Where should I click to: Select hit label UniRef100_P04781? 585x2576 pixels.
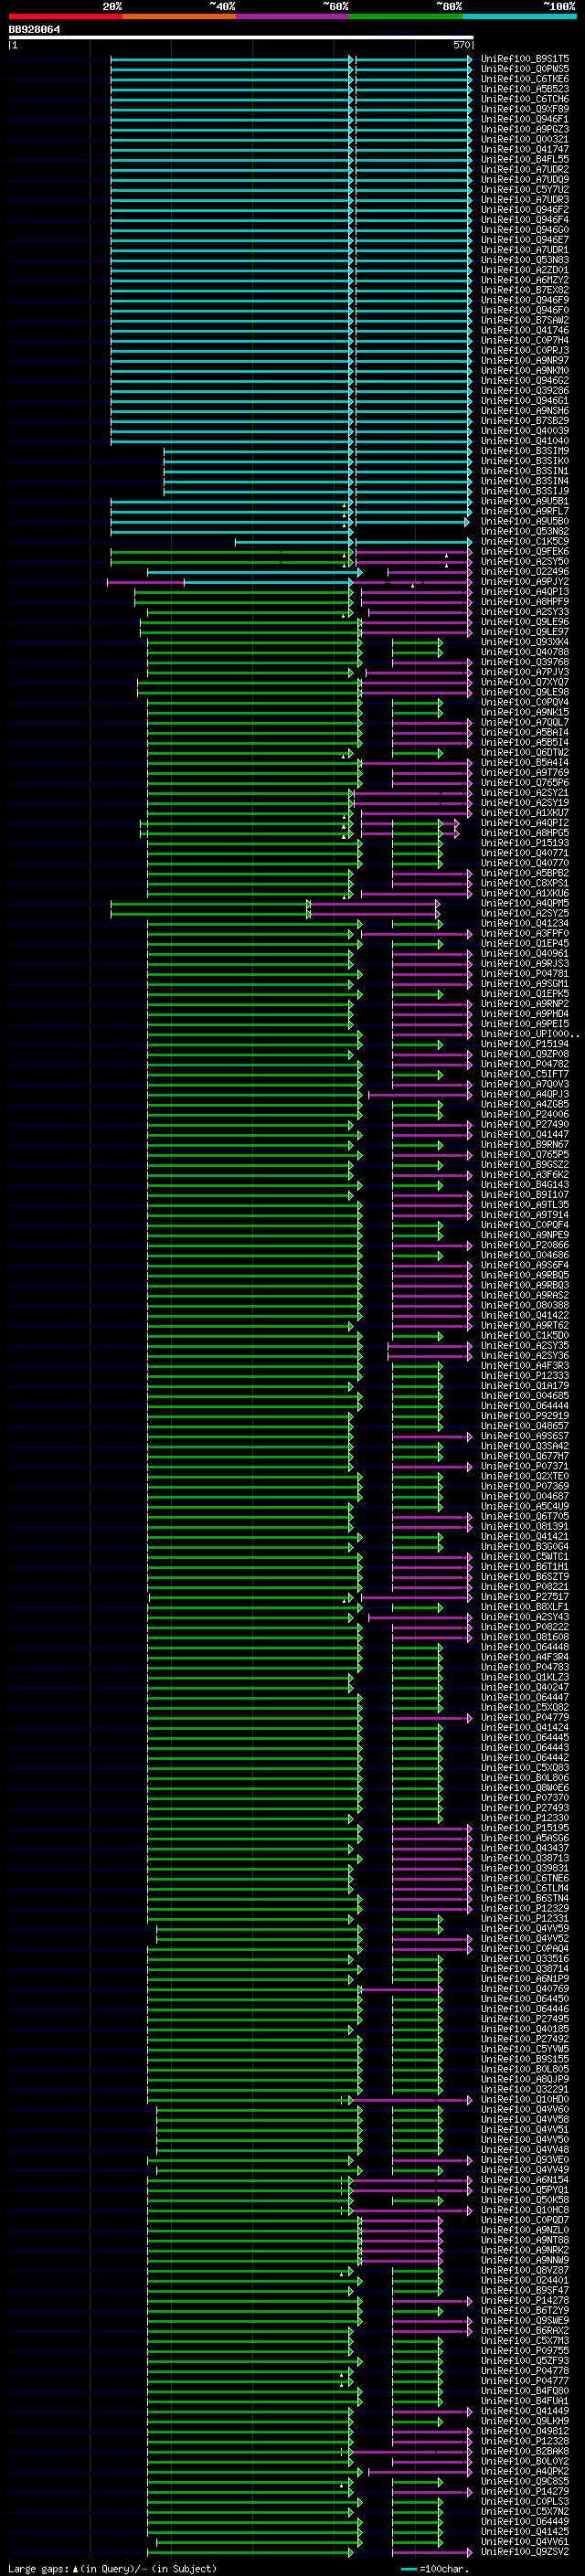tap(525, 973)
